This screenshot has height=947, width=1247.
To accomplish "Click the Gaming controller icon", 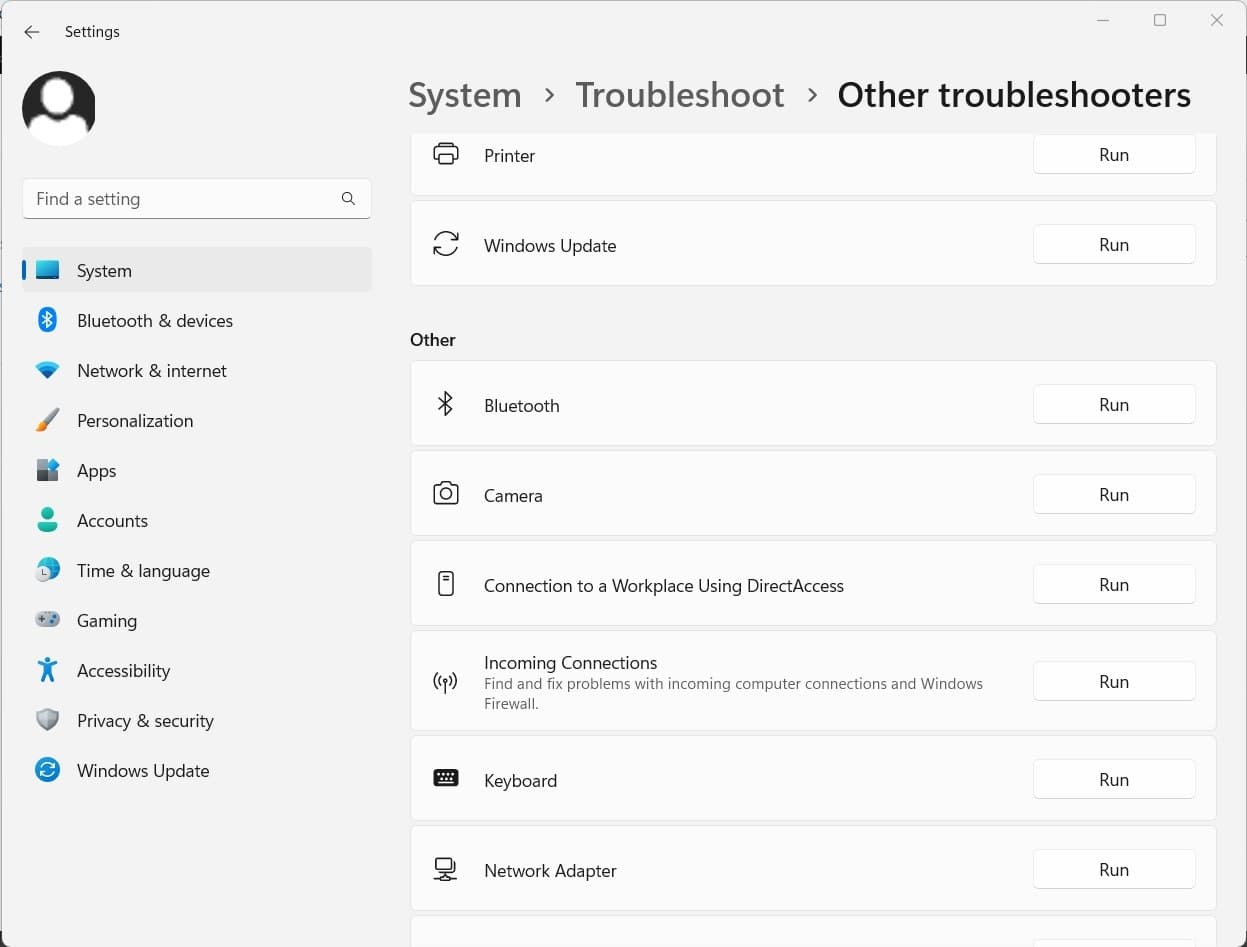I will pyautogui.click(x=47, y=620).
